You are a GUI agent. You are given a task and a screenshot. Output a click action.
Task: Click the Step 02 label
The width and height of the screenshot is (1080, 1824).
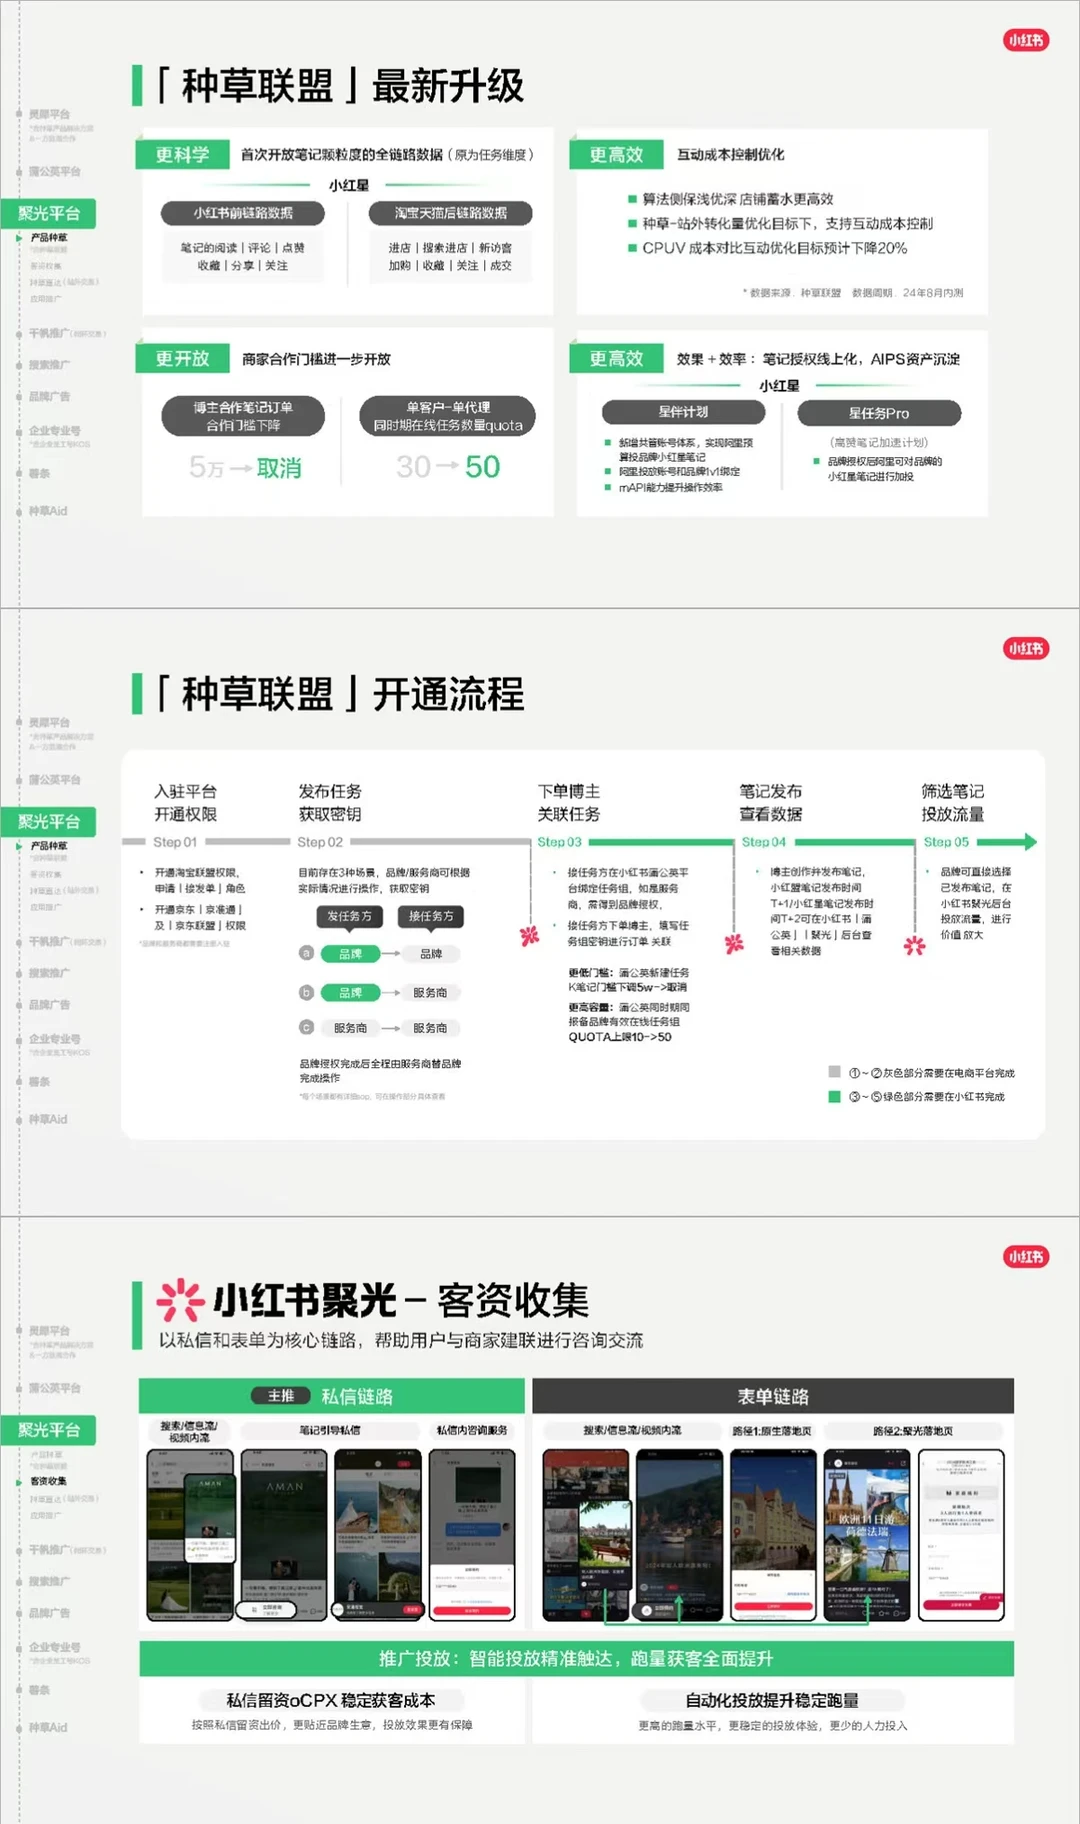click(x=320, y=842)
